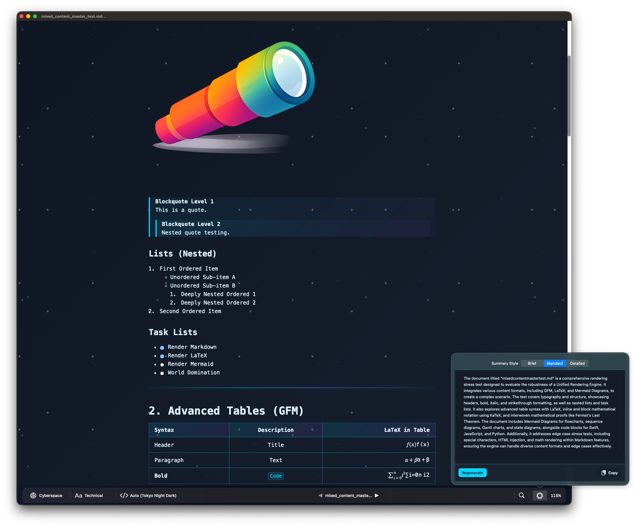This screenshot has height=527, width=640.
Task: Click the Paragraph table cell
Action: point(169,460)
